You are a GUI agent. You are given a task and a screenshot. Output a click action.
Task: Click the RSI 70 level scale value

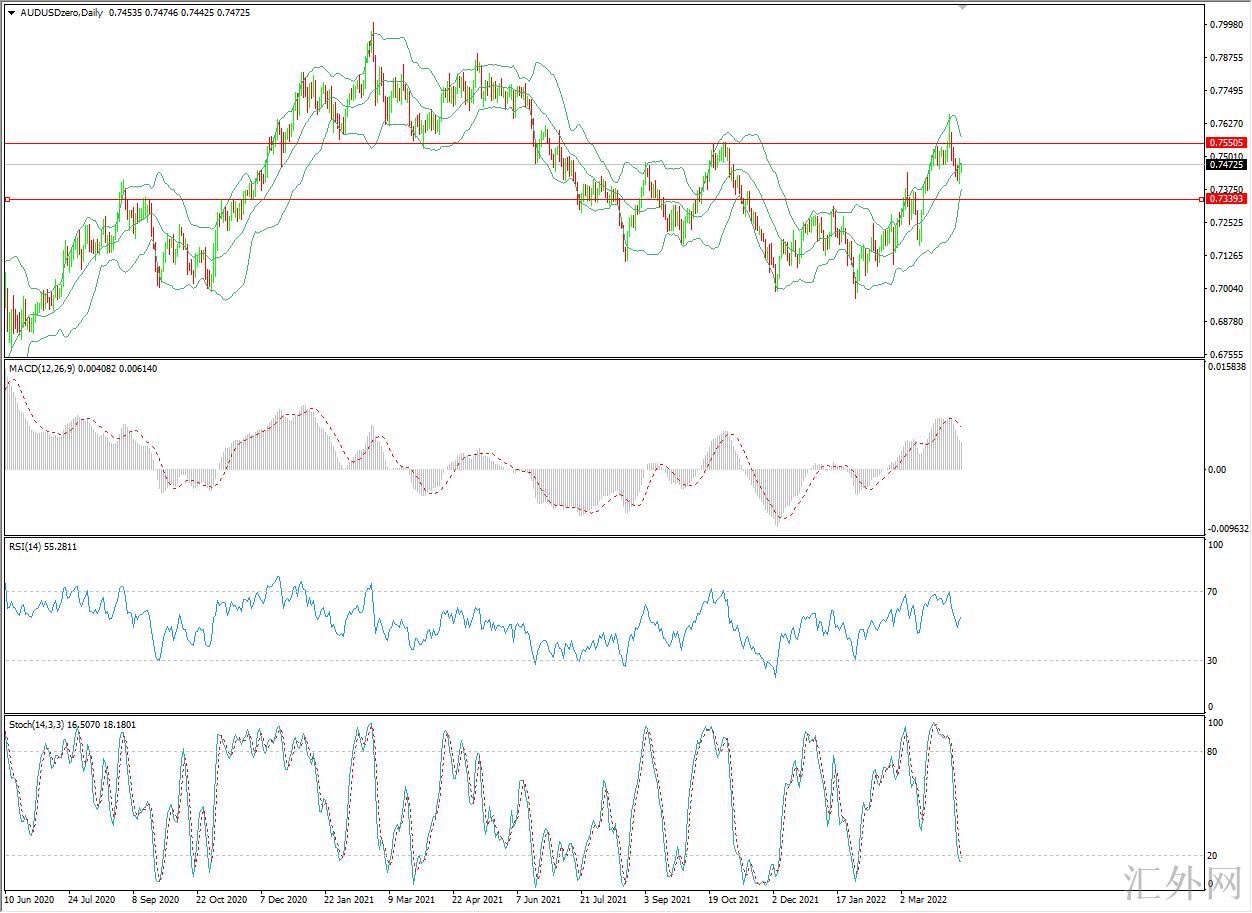click(x=1213, y=592)
